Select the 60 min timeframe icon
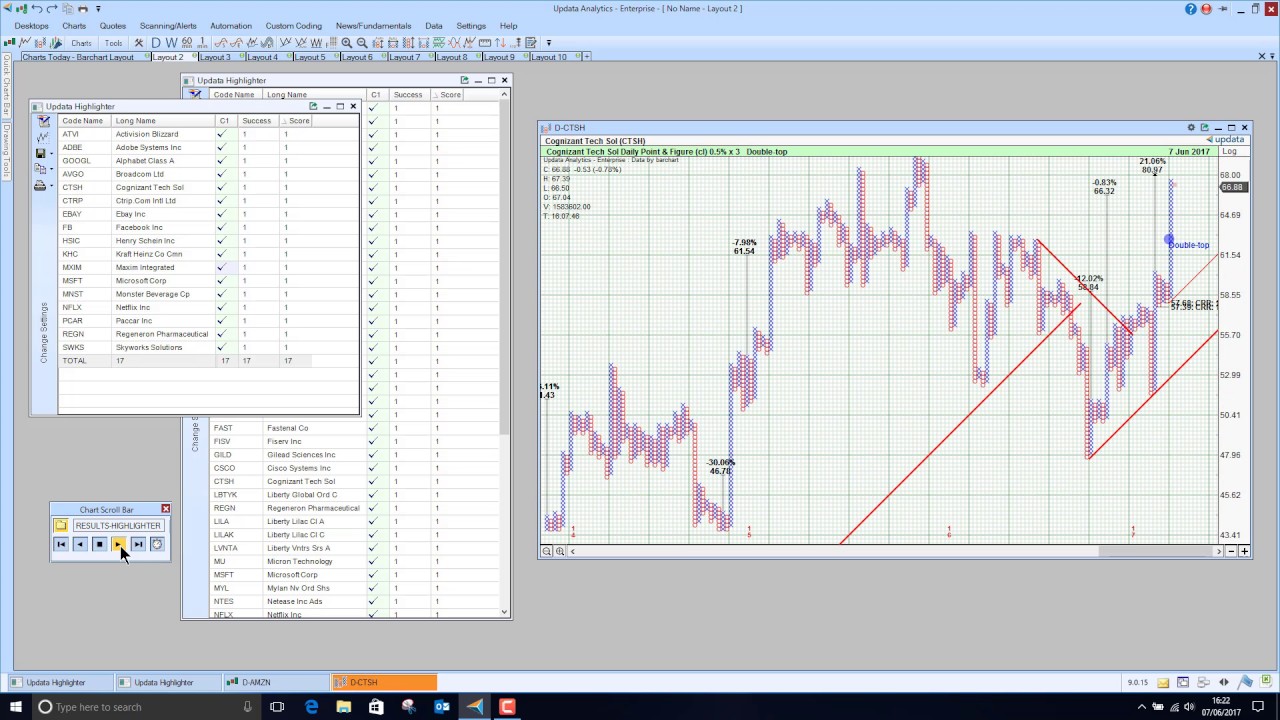1280x720 pixels. (x=187, y=43)
